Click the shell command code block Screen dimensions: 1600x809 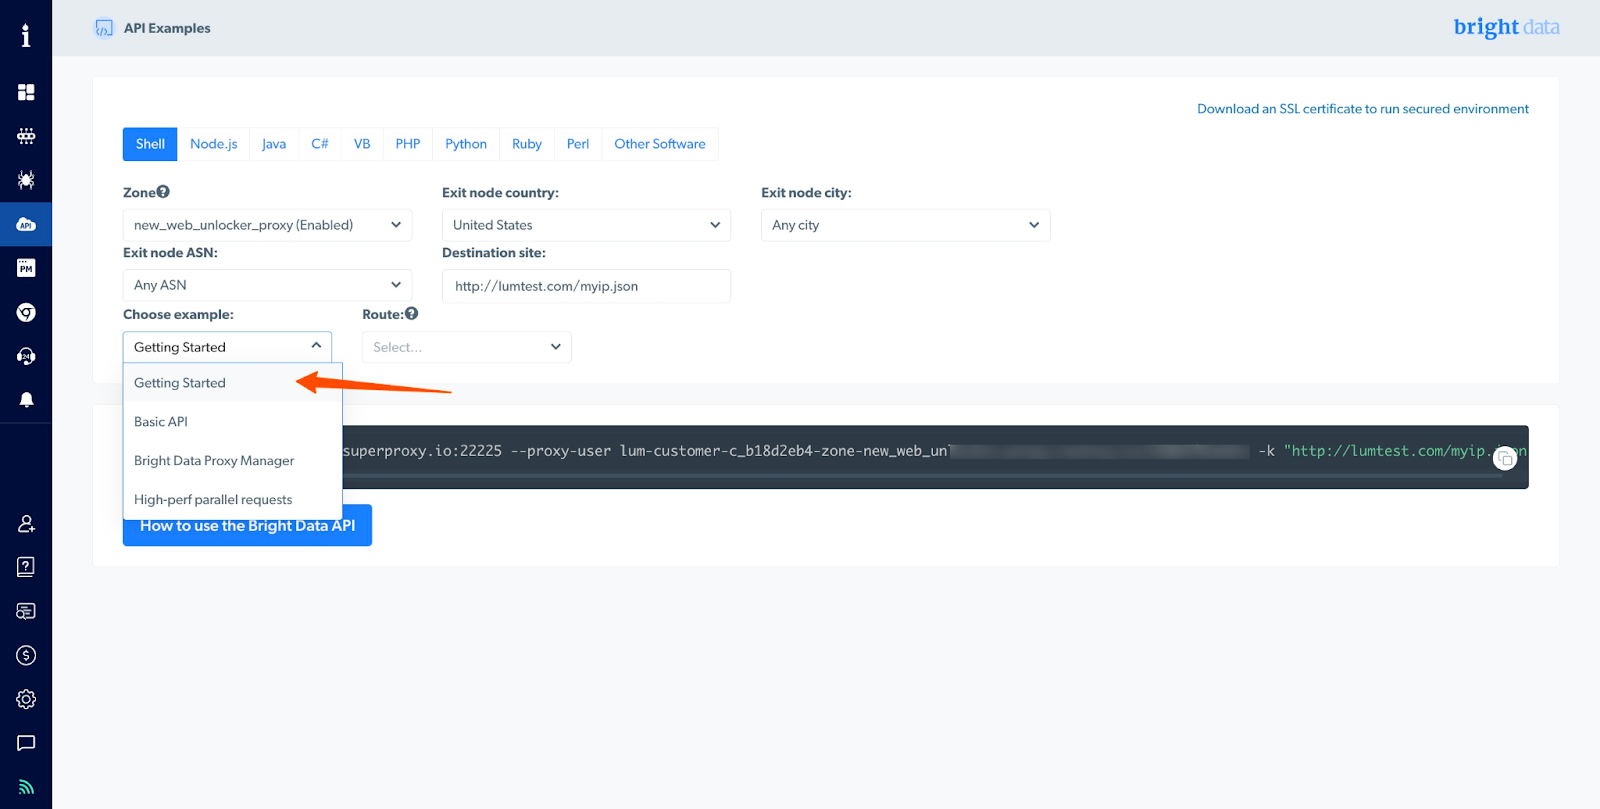[935, 457]
